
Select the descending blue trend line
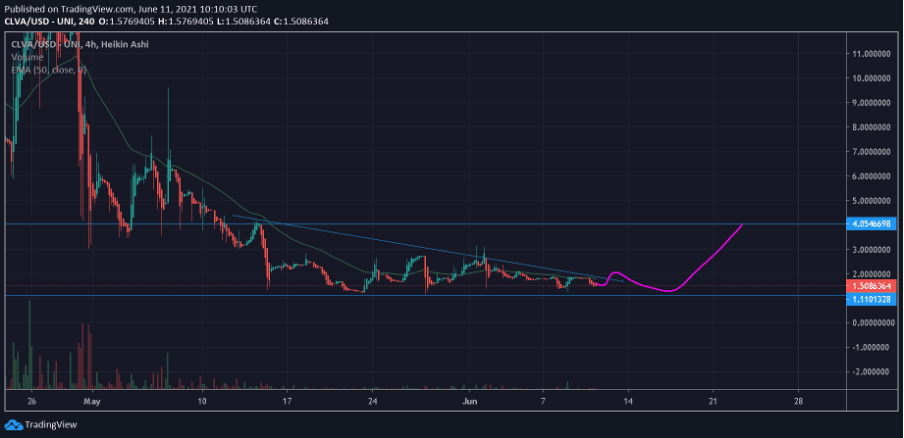[x=420, y=246]
